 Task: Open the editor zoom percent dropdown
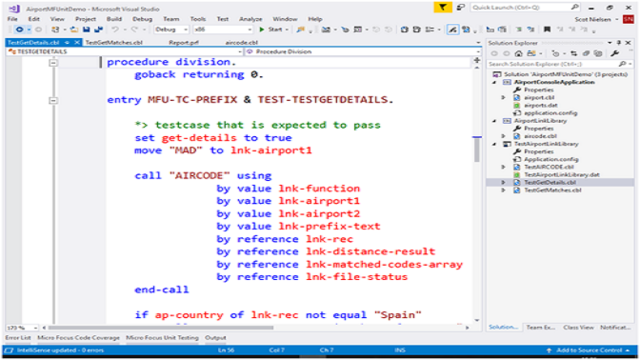tap(36, 328)
